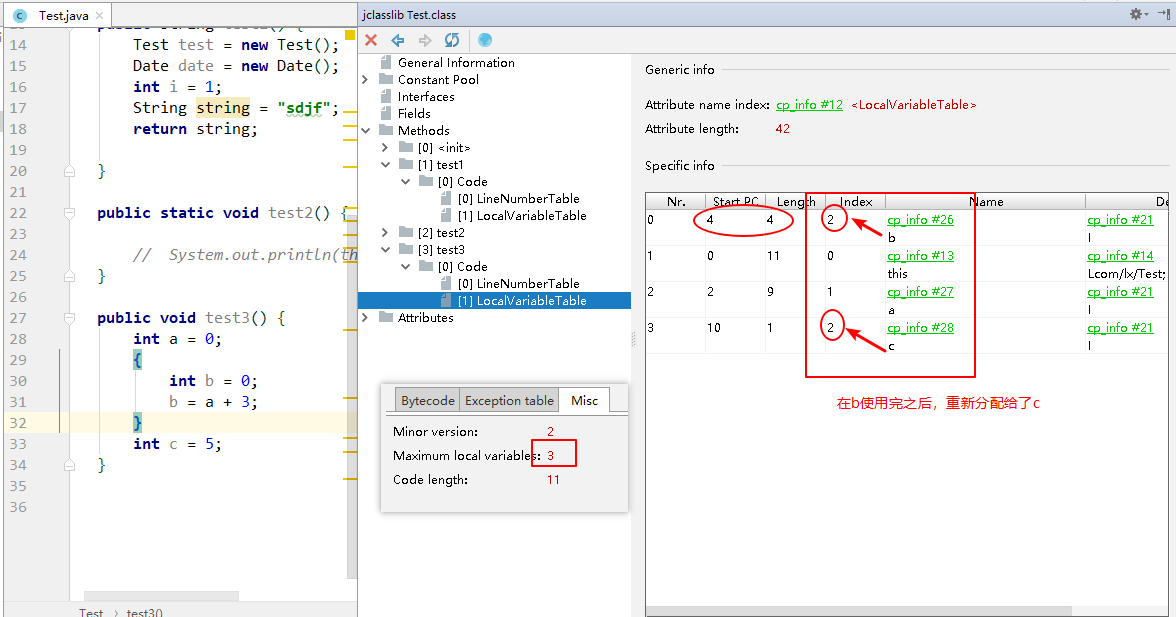The height and width of the screenshot is (617, 1176).
Task: Open attribute name link cp_info #12
Action: pyautogui.click(x=809, y=105)
